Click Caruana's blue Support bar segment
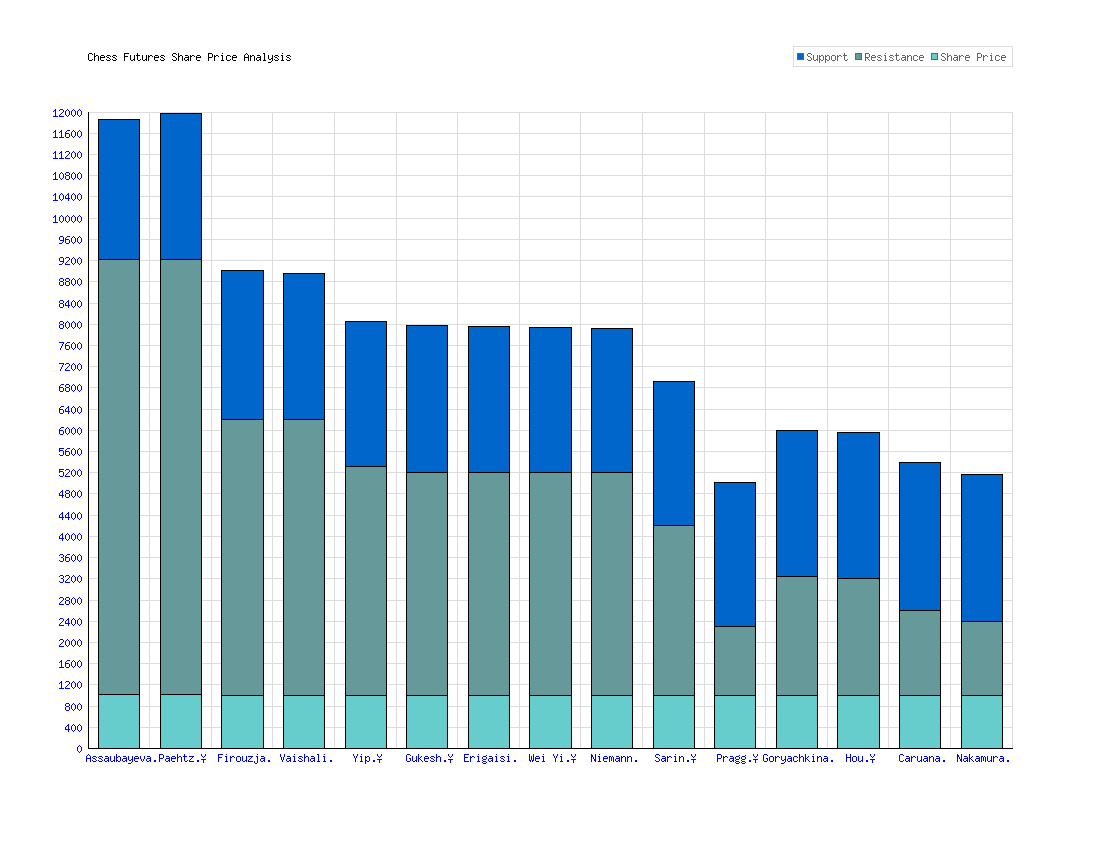The image size is (1100, 850). [920, 537]
